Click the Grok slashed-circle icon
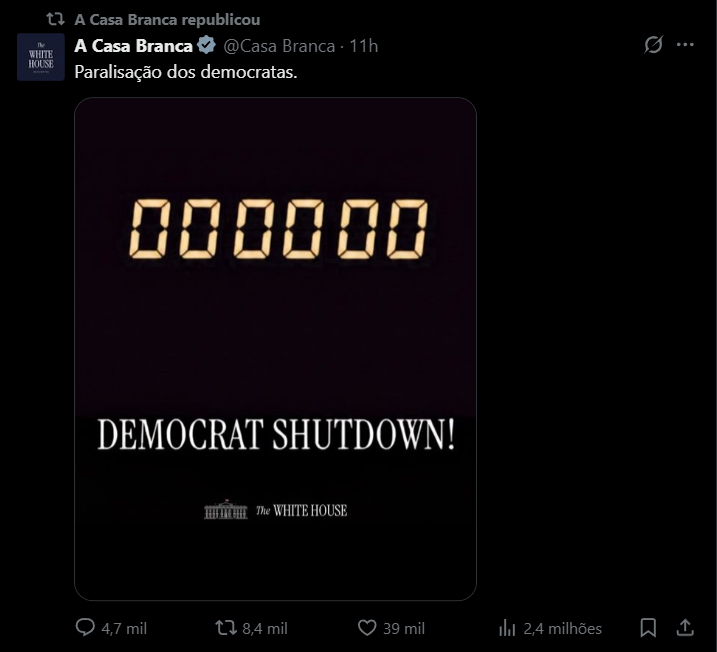This screenshot has height=652, width=717. click(654, 45)
